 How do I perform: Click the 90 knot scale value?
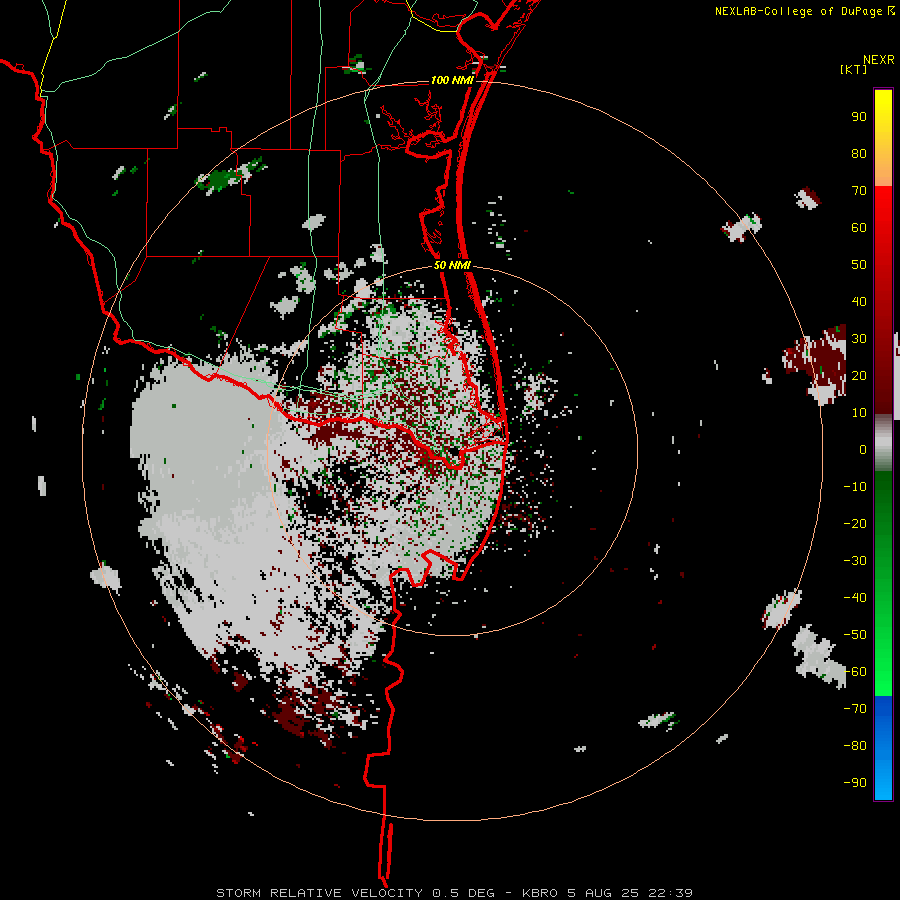859,117
